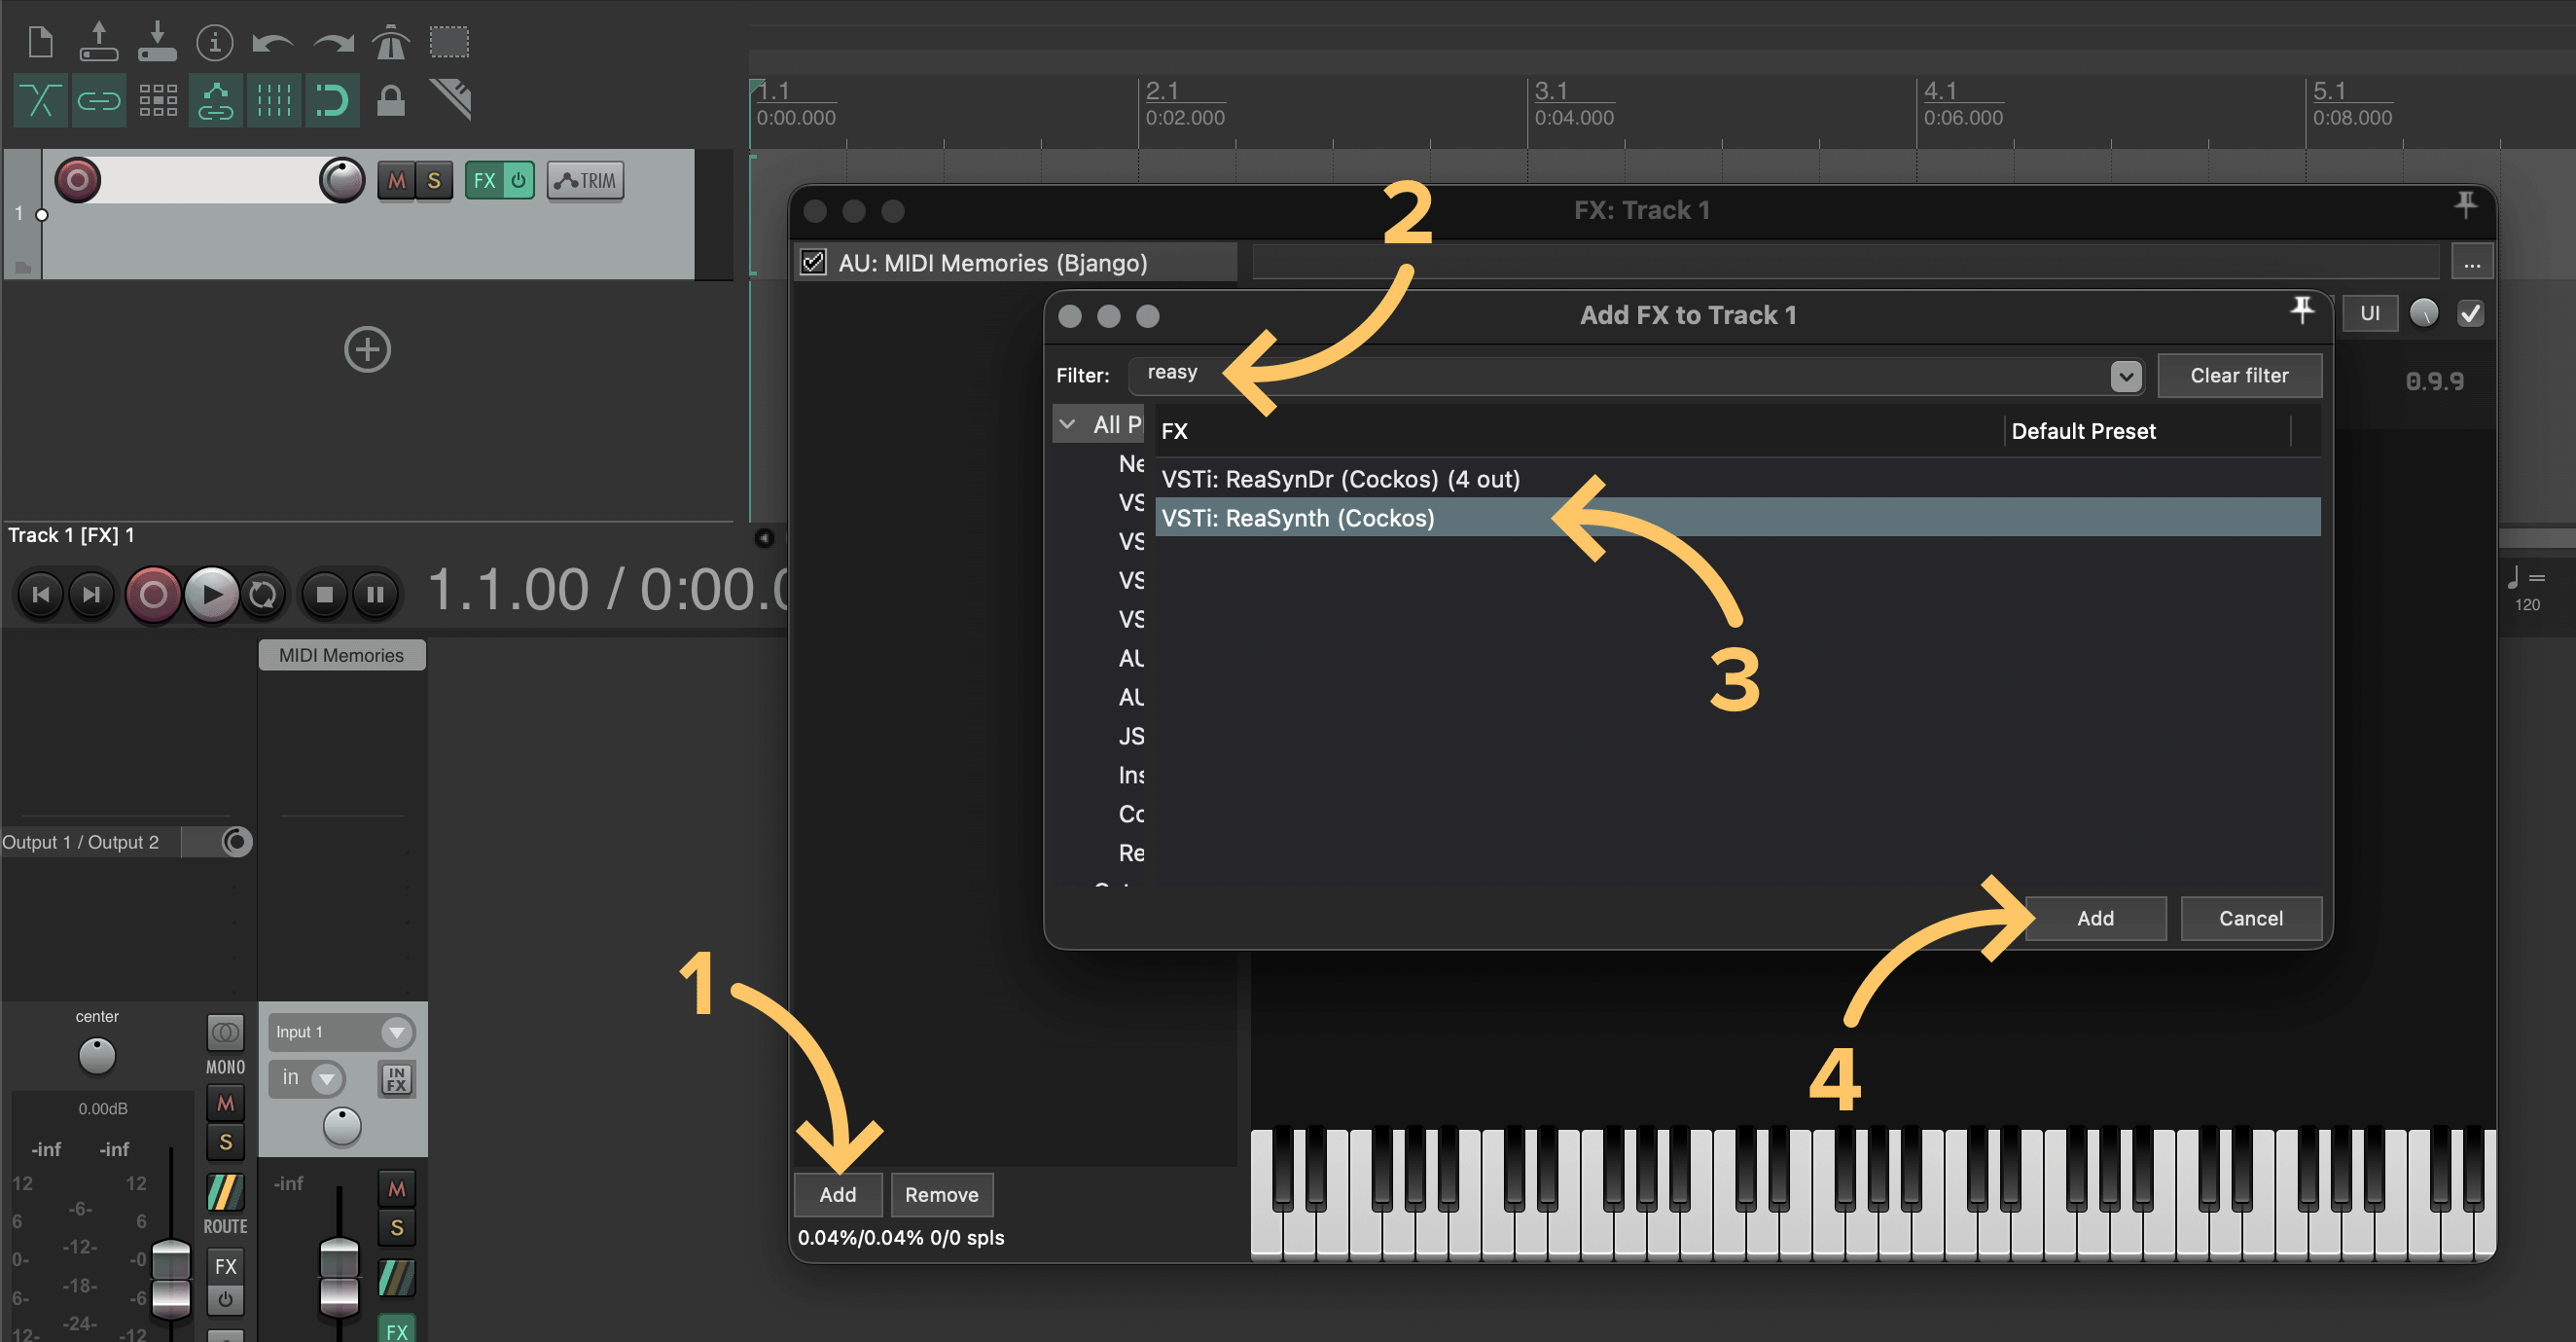Select AU: MIDI Memories (Bjango) in FX chain
The image size is (2576, 1342).
tap(1015, 262)
